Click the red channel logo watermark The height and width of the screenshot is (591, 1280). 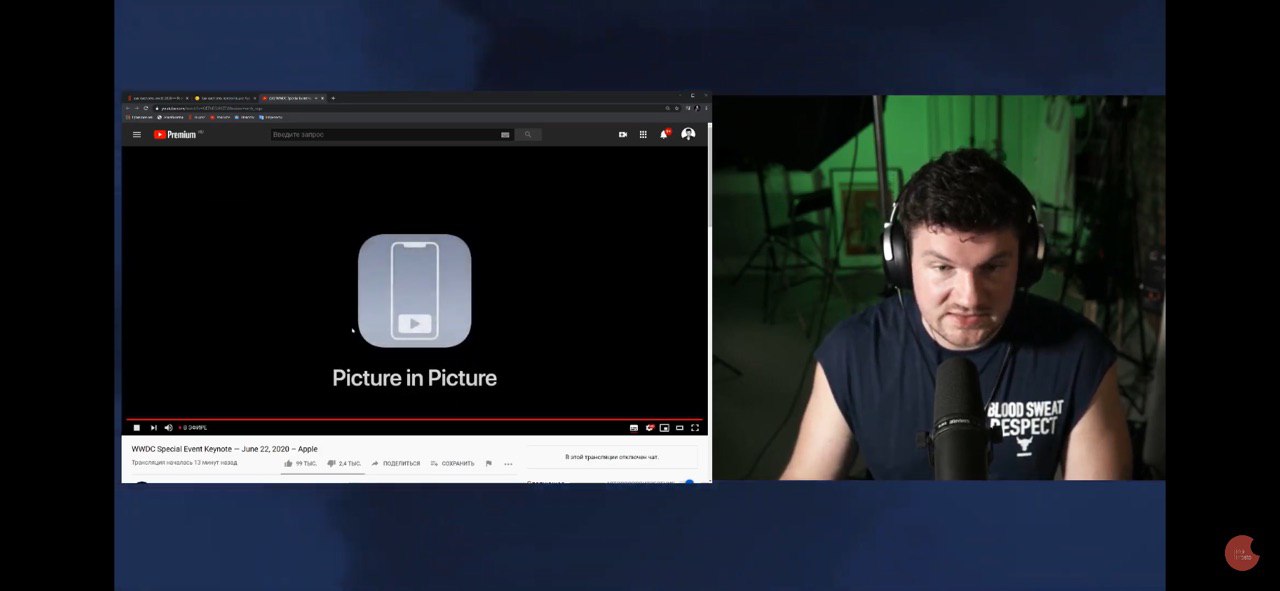[x=1242, y=553]
